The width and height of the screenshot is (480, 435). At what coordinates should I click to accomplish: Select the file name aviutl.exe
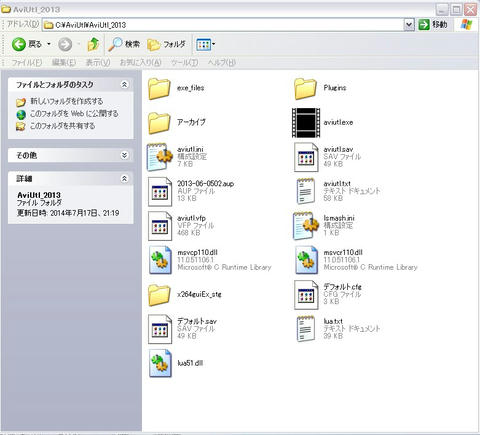[338, 122]
